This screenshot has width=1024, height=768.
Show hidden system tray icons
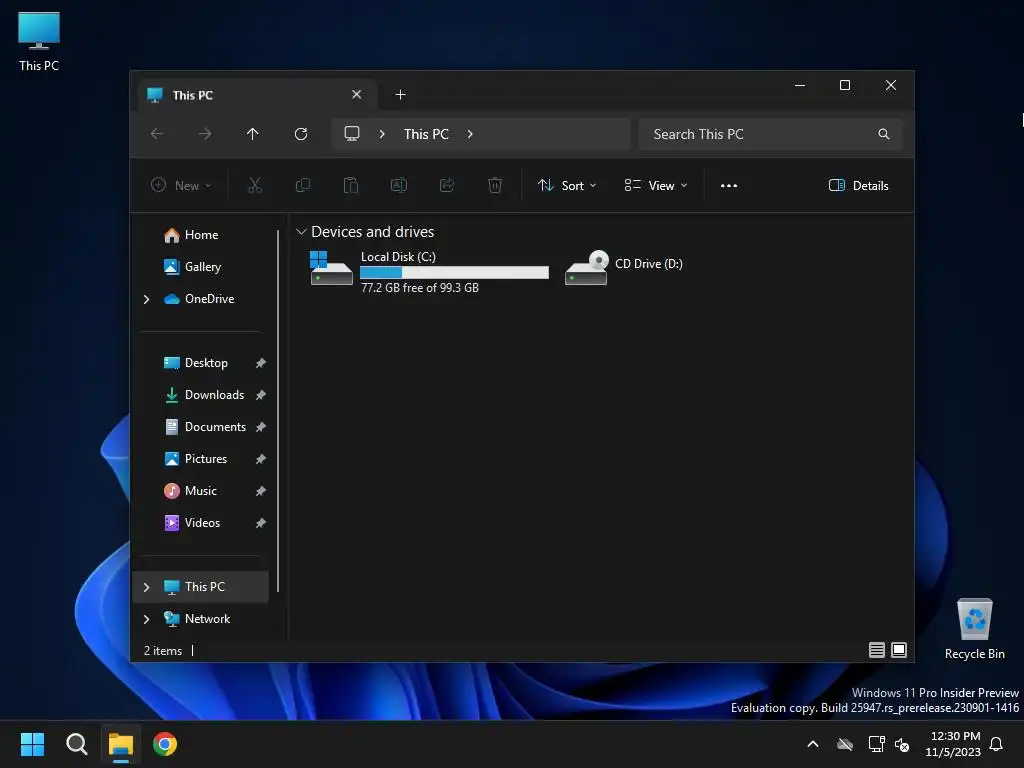(813, 744)
